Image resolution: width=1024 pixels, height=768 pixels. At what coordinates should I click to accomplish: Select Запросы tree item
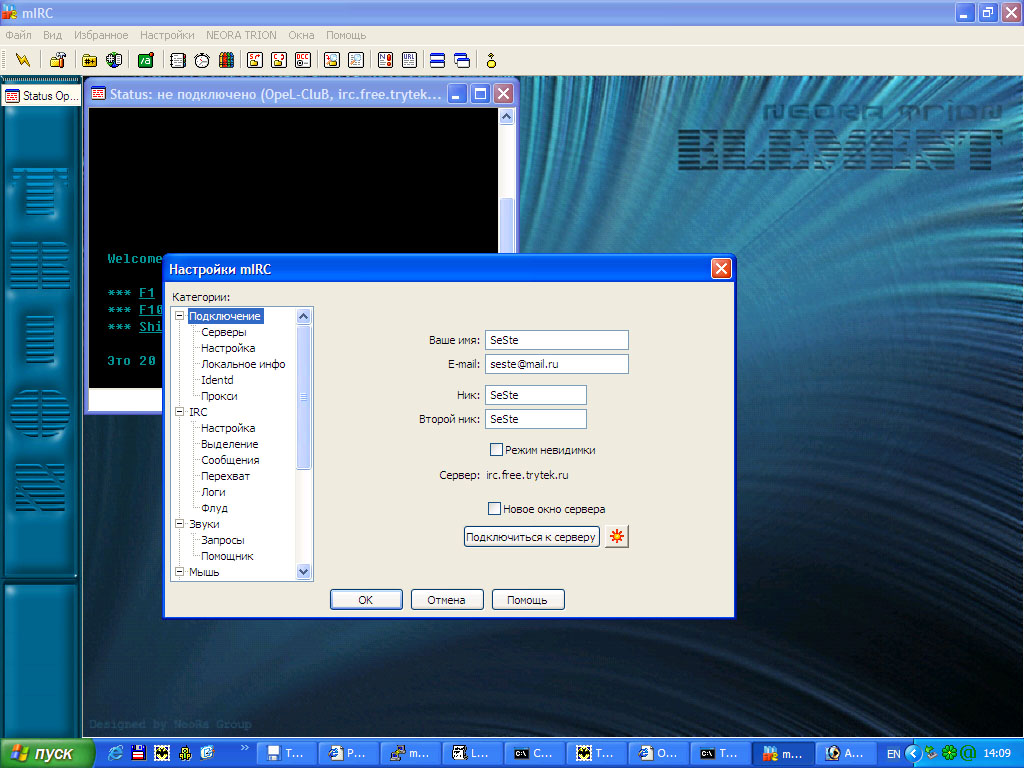click(223, 540)
